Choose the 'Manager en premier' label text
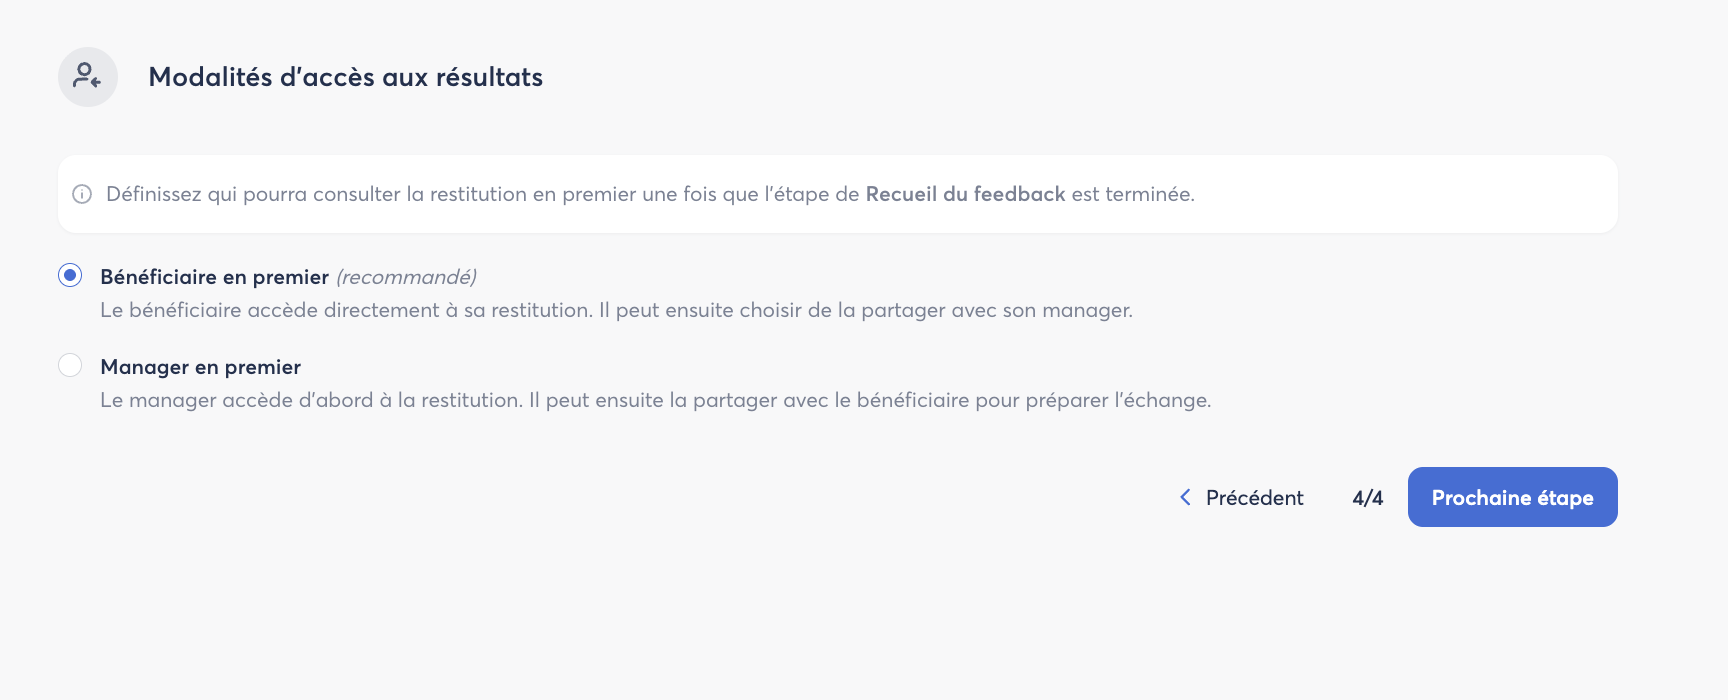The width and height of the screenshot is (1728, 700). 200,367
